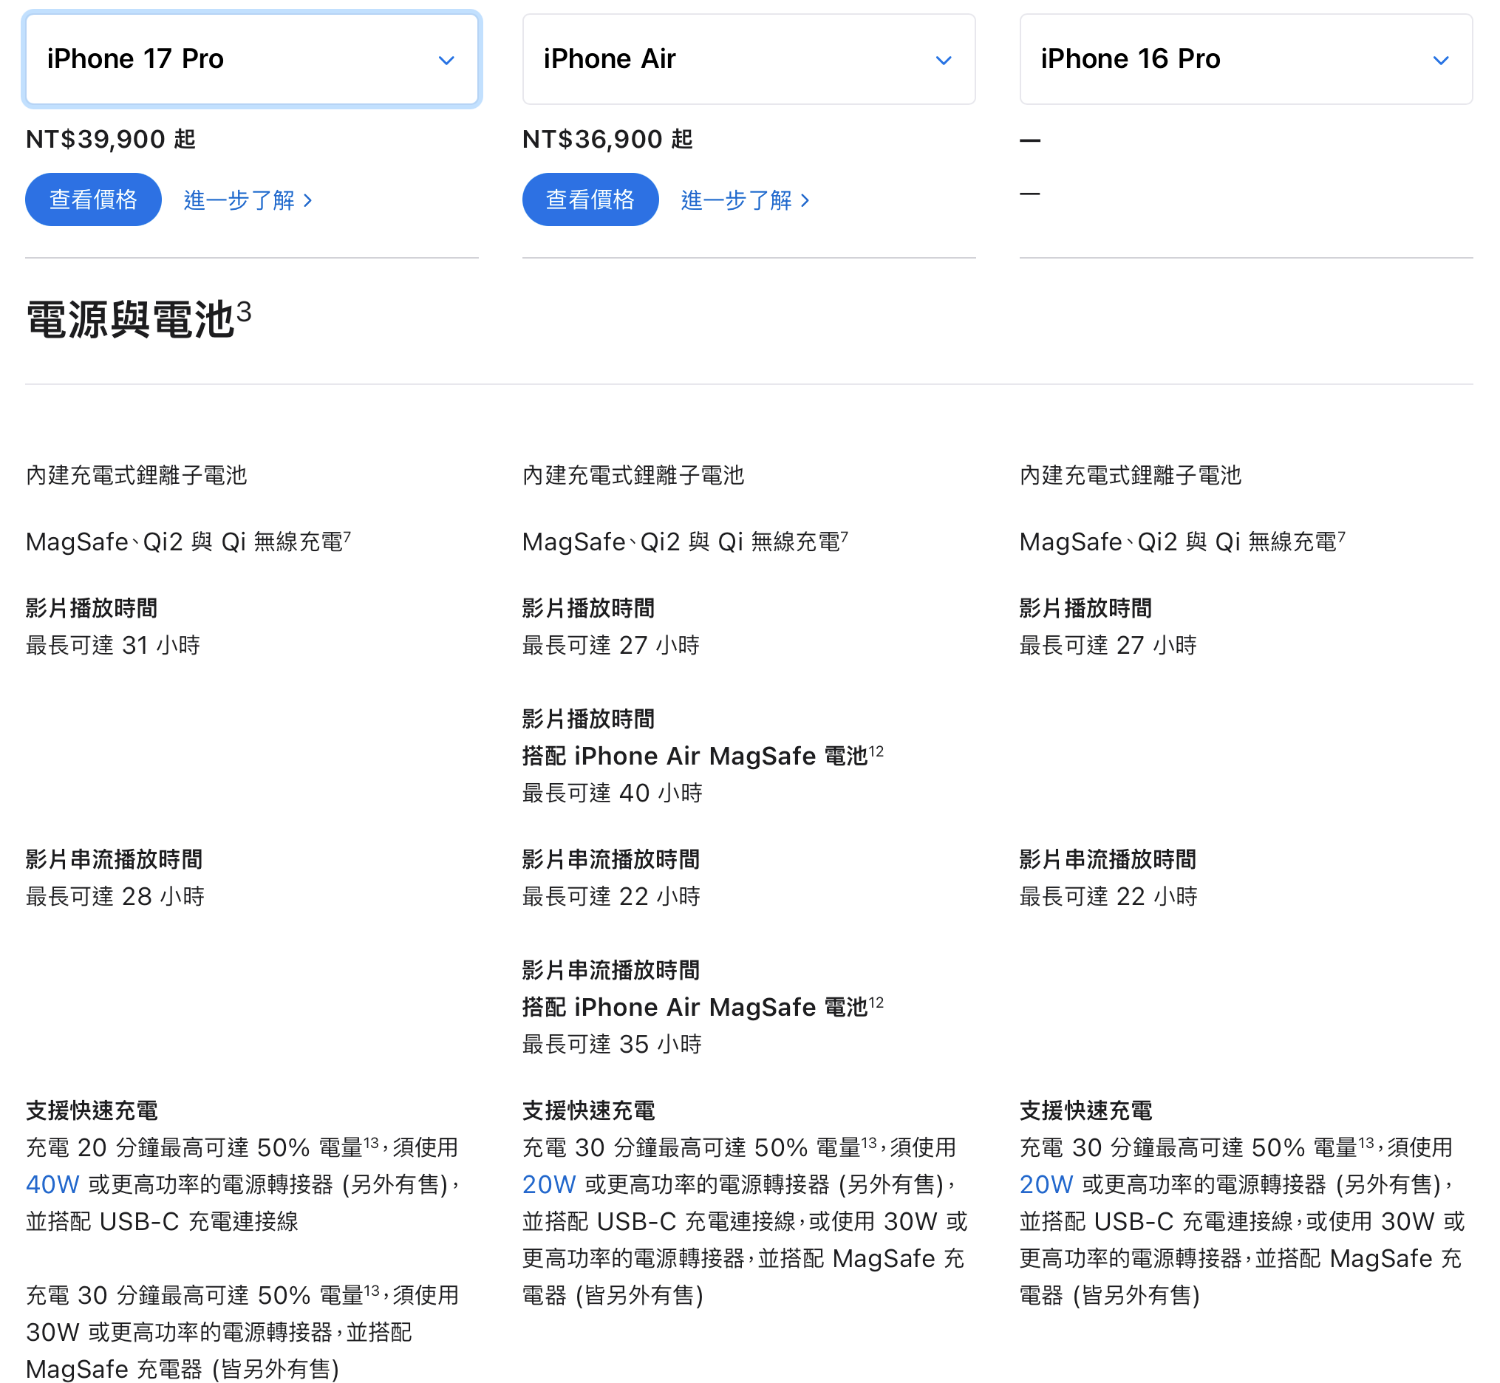This screenshot has width=1500, height=1383.
Task: Click 查看價格 button under iPhone 17 Pro
Action: tap(93, 200)
